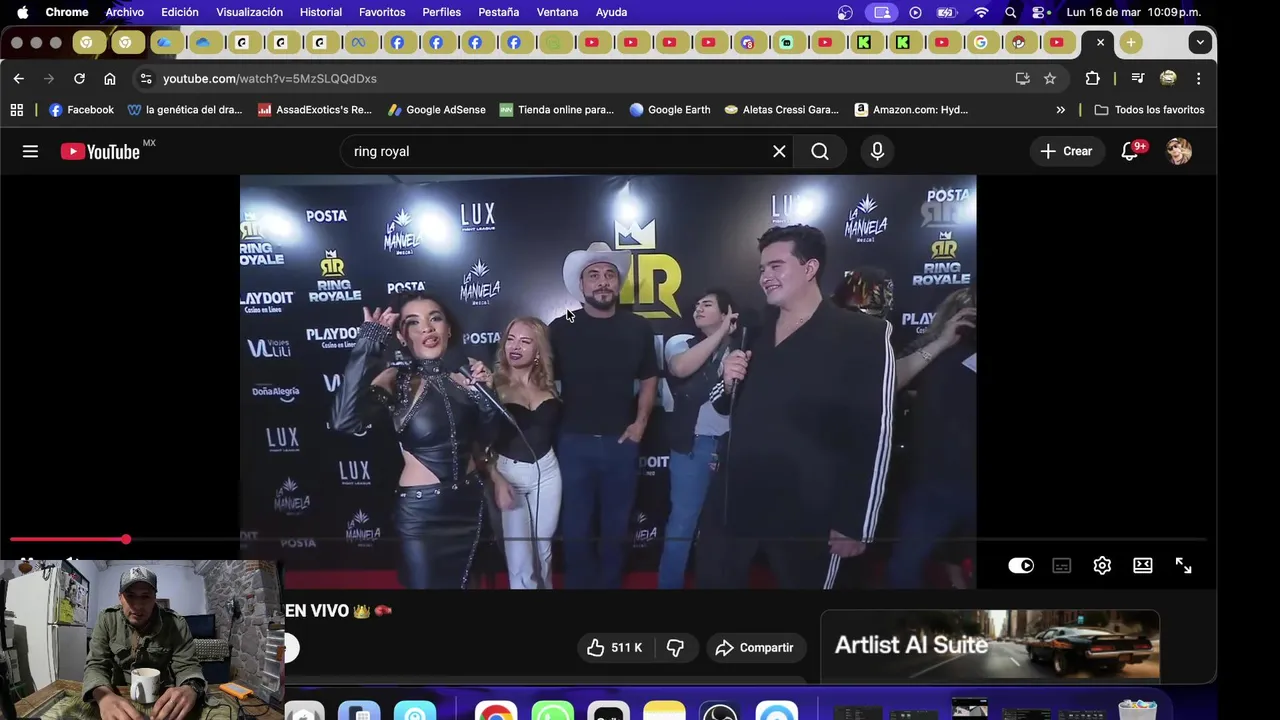
Task: Click the install/cast icon in address bar
Action: click(x=1022, y=78)
